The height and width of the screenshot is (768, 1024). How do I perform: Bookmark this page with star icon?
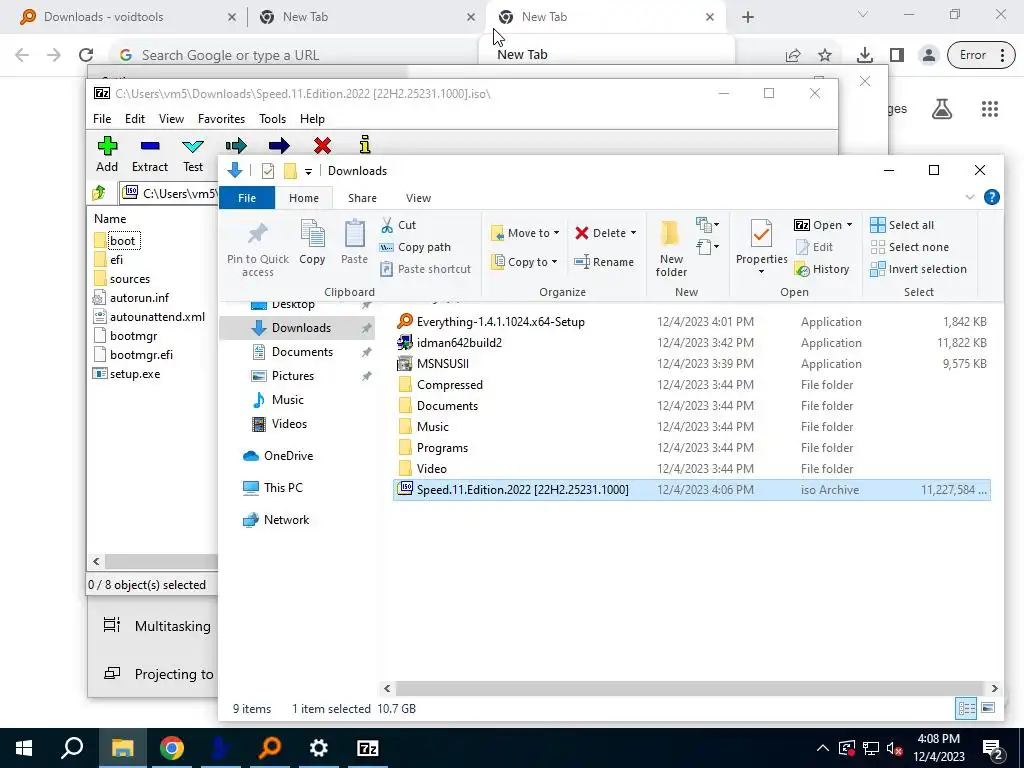[825, 55]
